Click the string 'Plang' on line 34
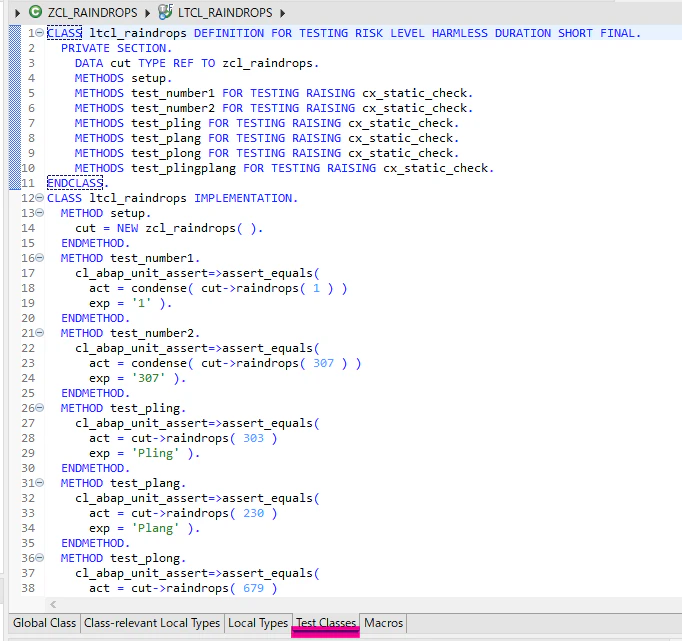 pos(156,528)
